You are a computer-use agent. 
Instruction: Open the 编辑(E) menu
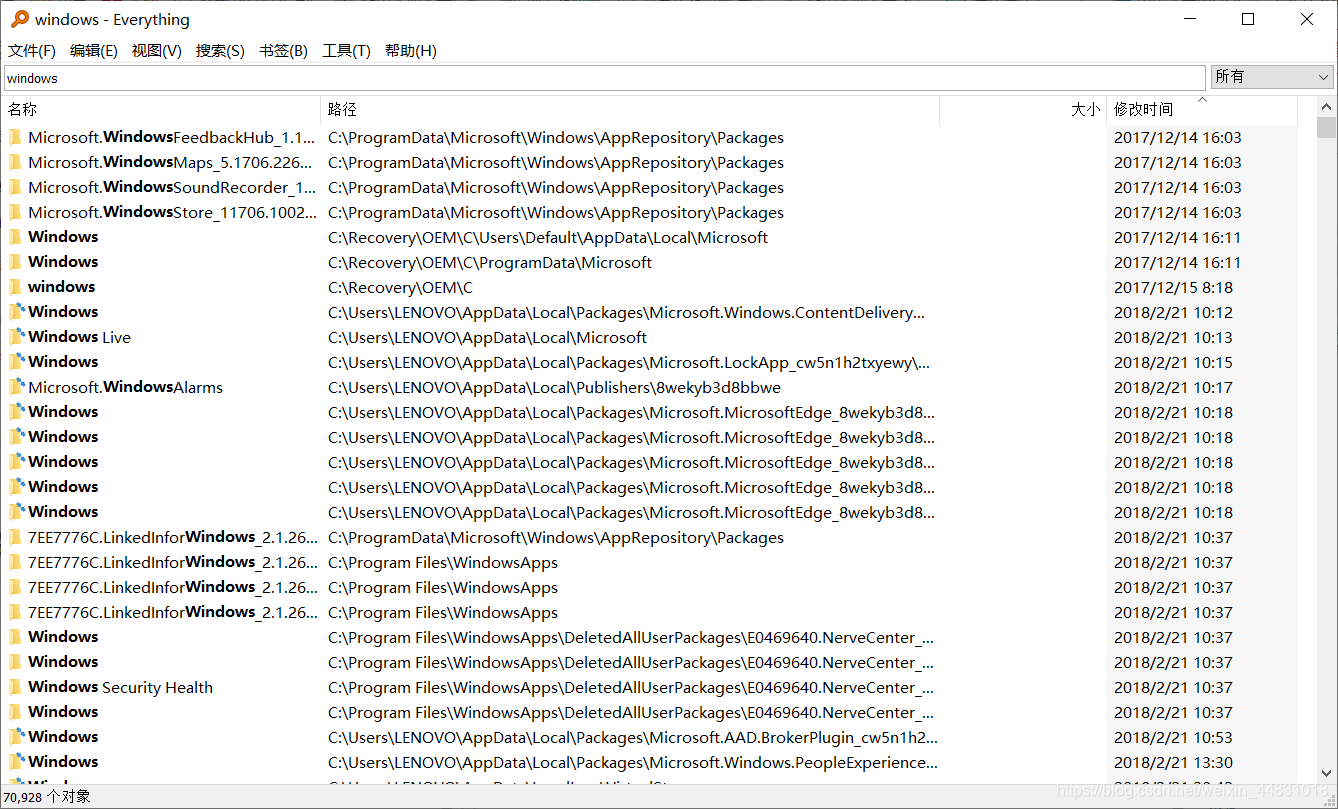click(x=94, y=50)
